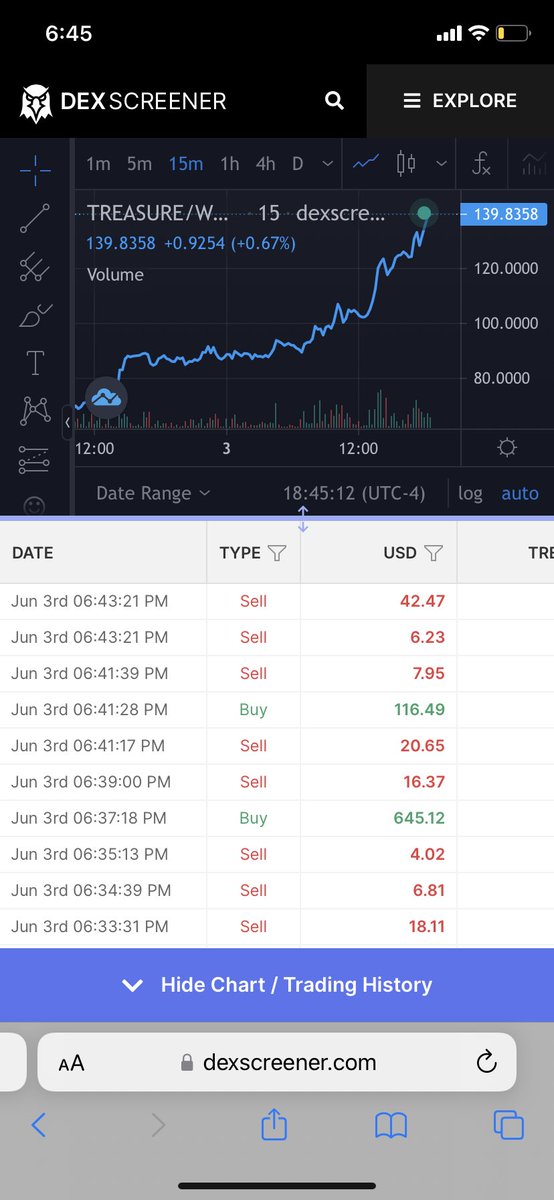Click the TradingView cloud logo on chart
This screenshot has width=554, height=1200.
click(105, 397)
